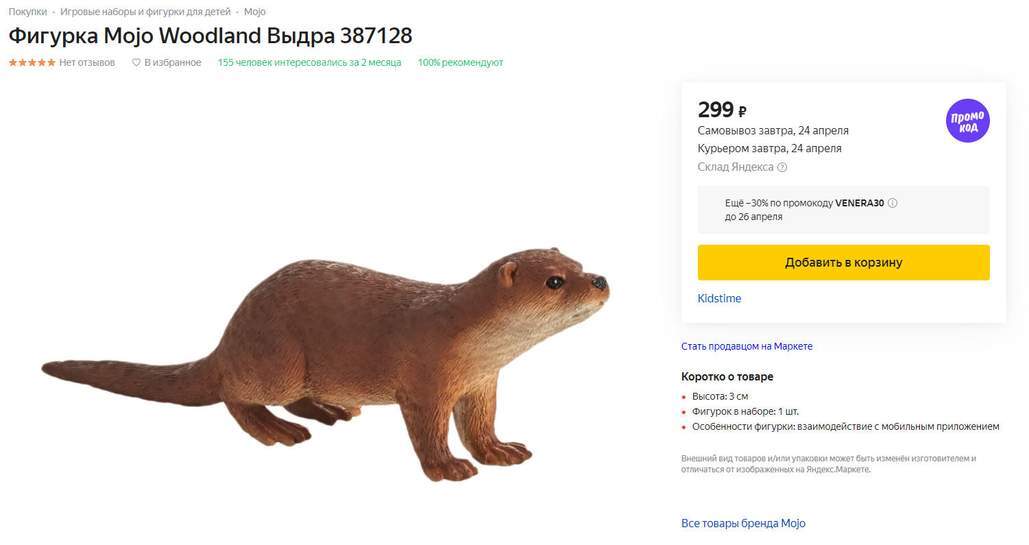This screenshot has height=545, width=1029.
Task: Open the Kidstime seller link
Action: [719, 298]
